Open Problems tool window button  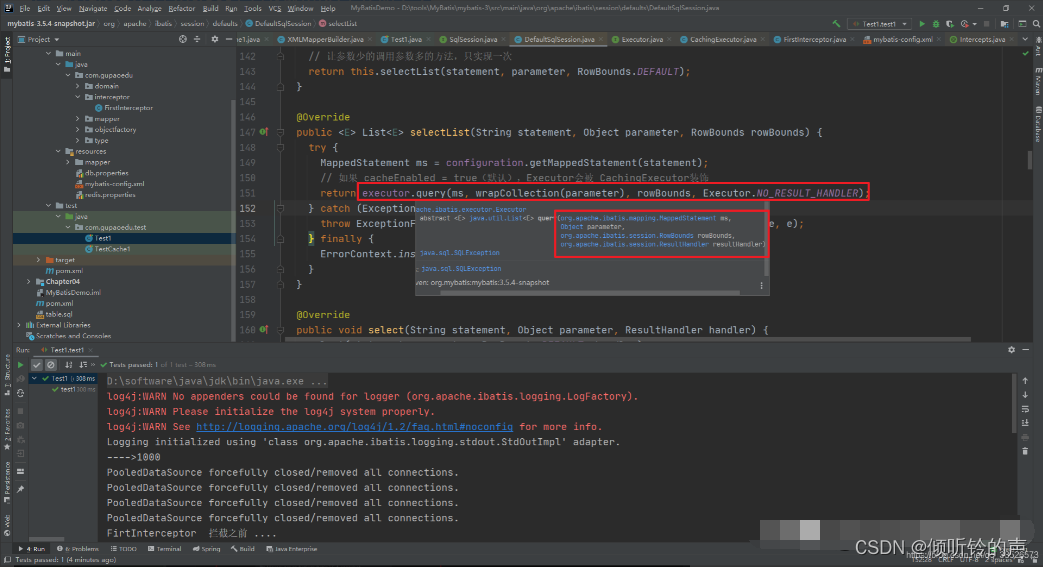78,549
